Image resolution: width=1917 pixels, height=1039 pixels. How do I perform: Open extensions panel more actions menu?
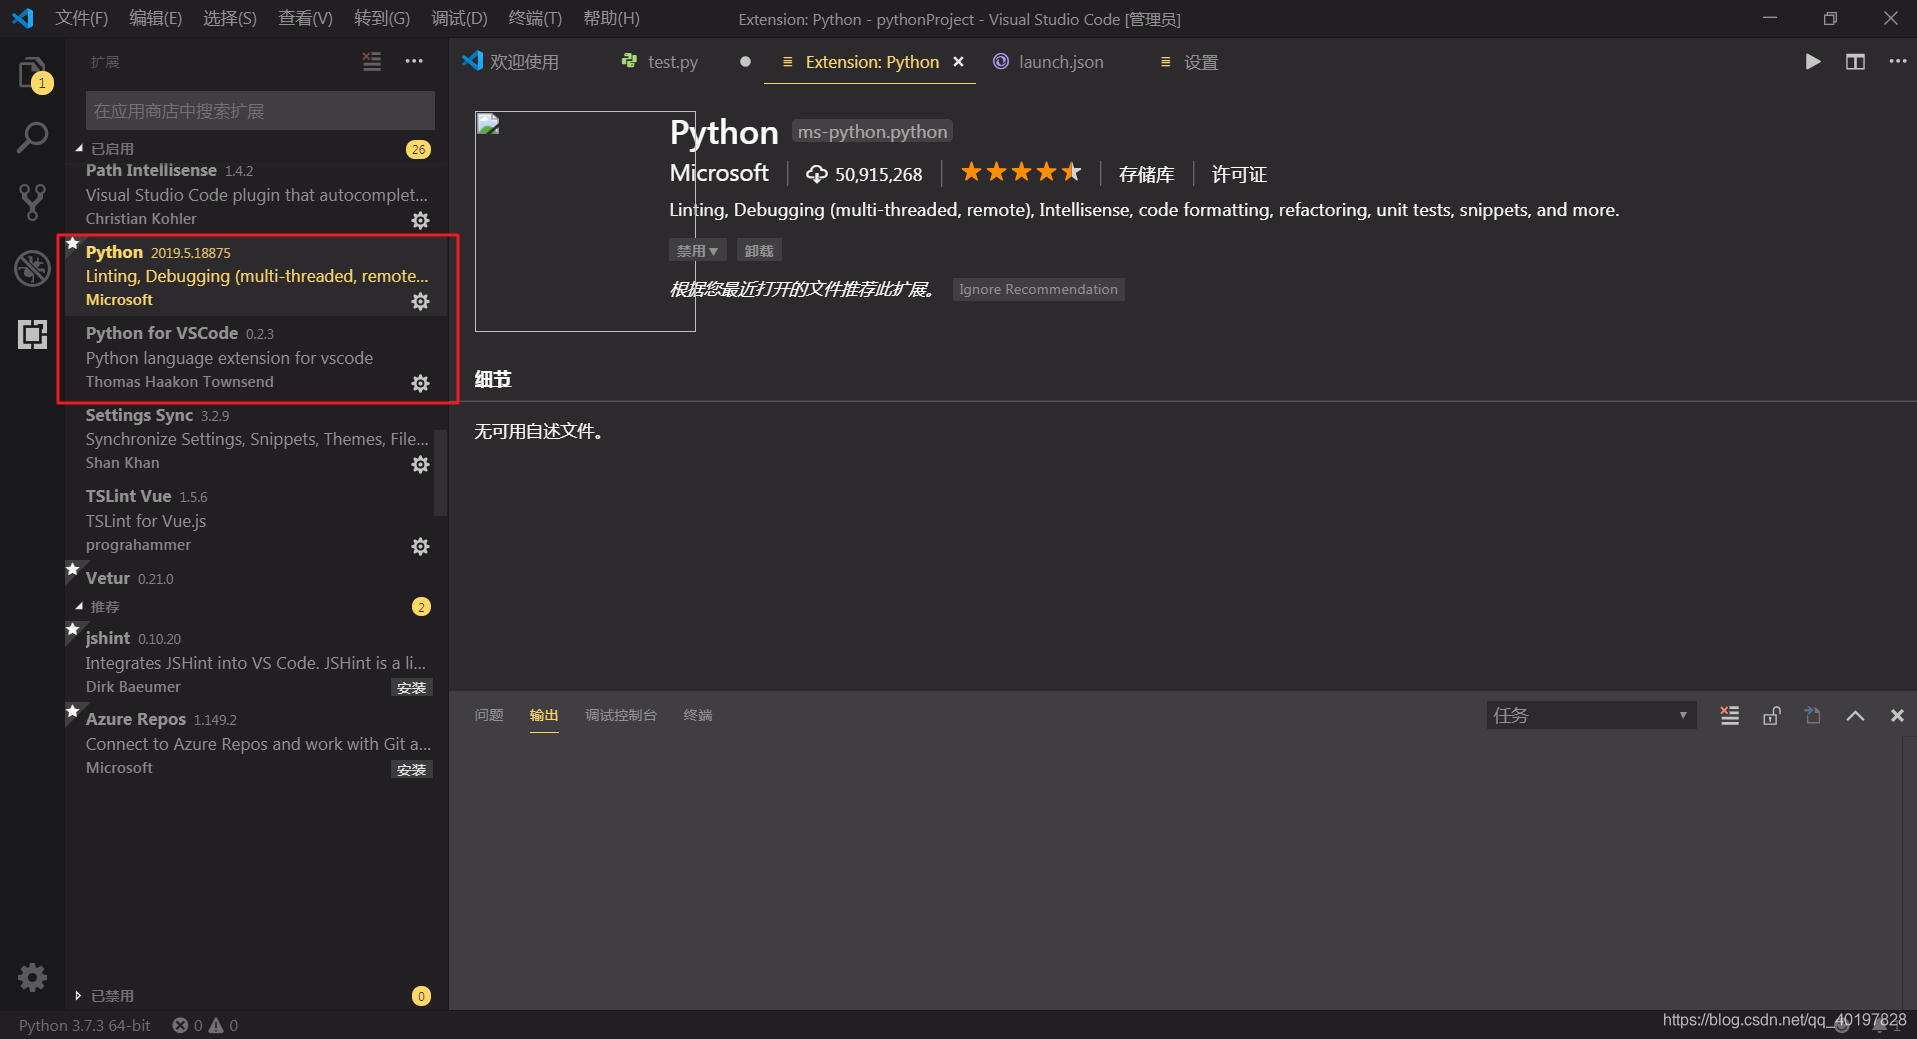(414, 62)
